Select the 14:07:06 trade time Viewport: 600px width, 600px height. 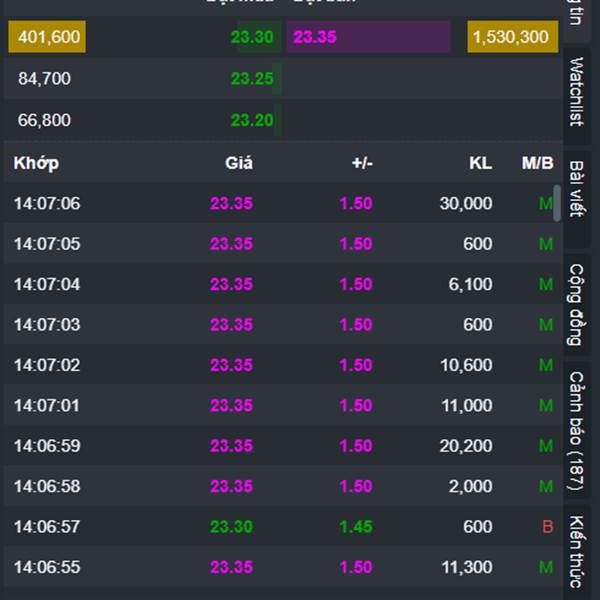click(x=47, y=203)
